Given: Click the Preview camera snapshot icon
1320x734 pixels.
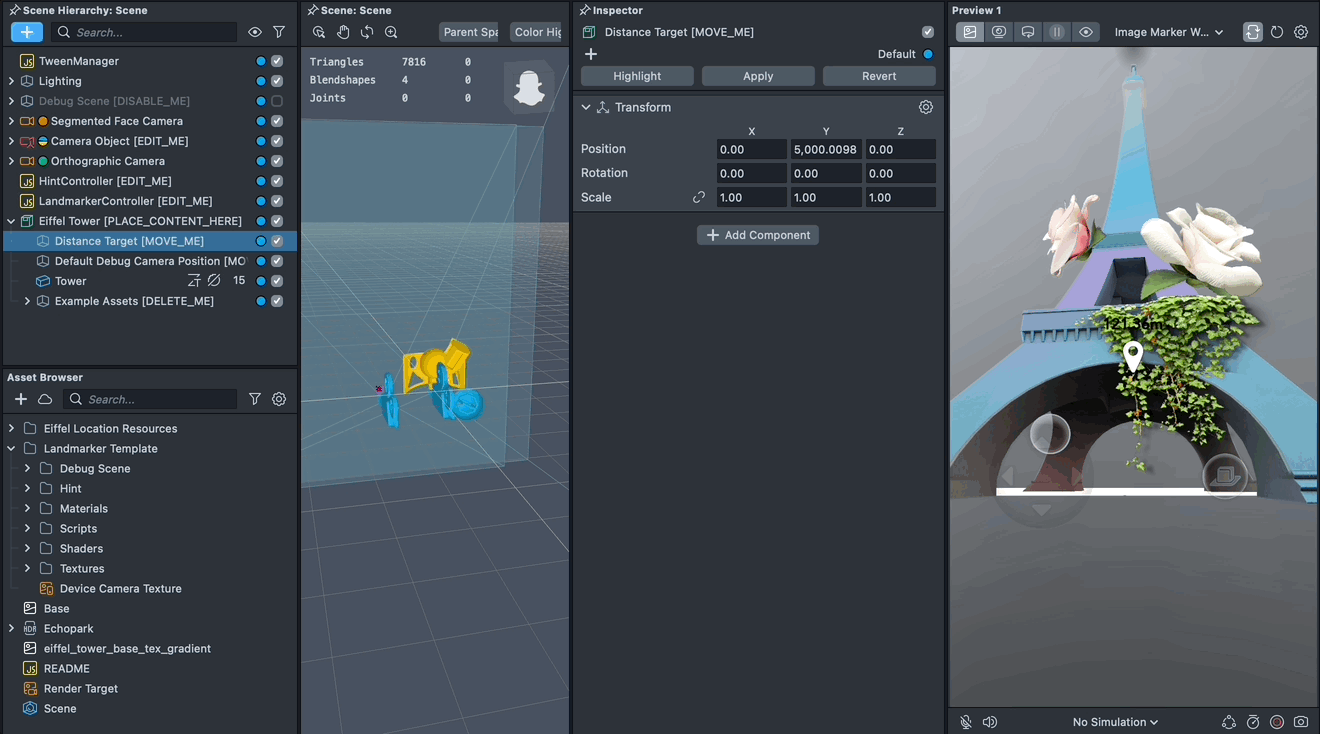Looking at the screenshot, I should click(x=1300, y=722).
